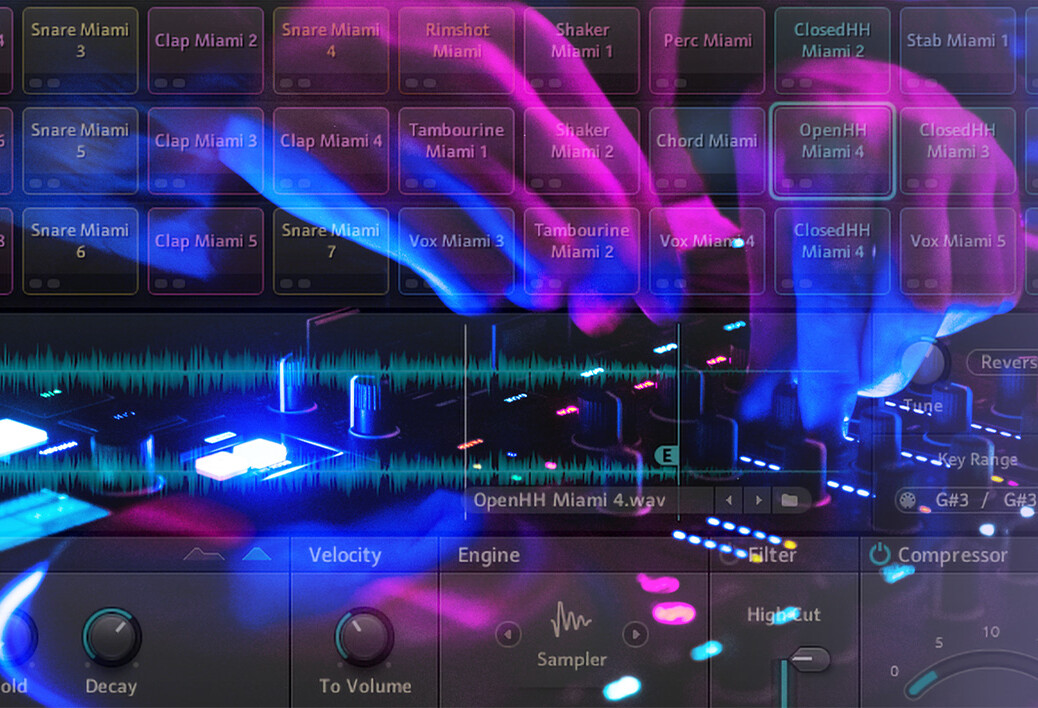Image resolution: width=1038 pixels, height=708 pixels.
Task: Switch to next engine with right arrow
Action: coord(635,635)
